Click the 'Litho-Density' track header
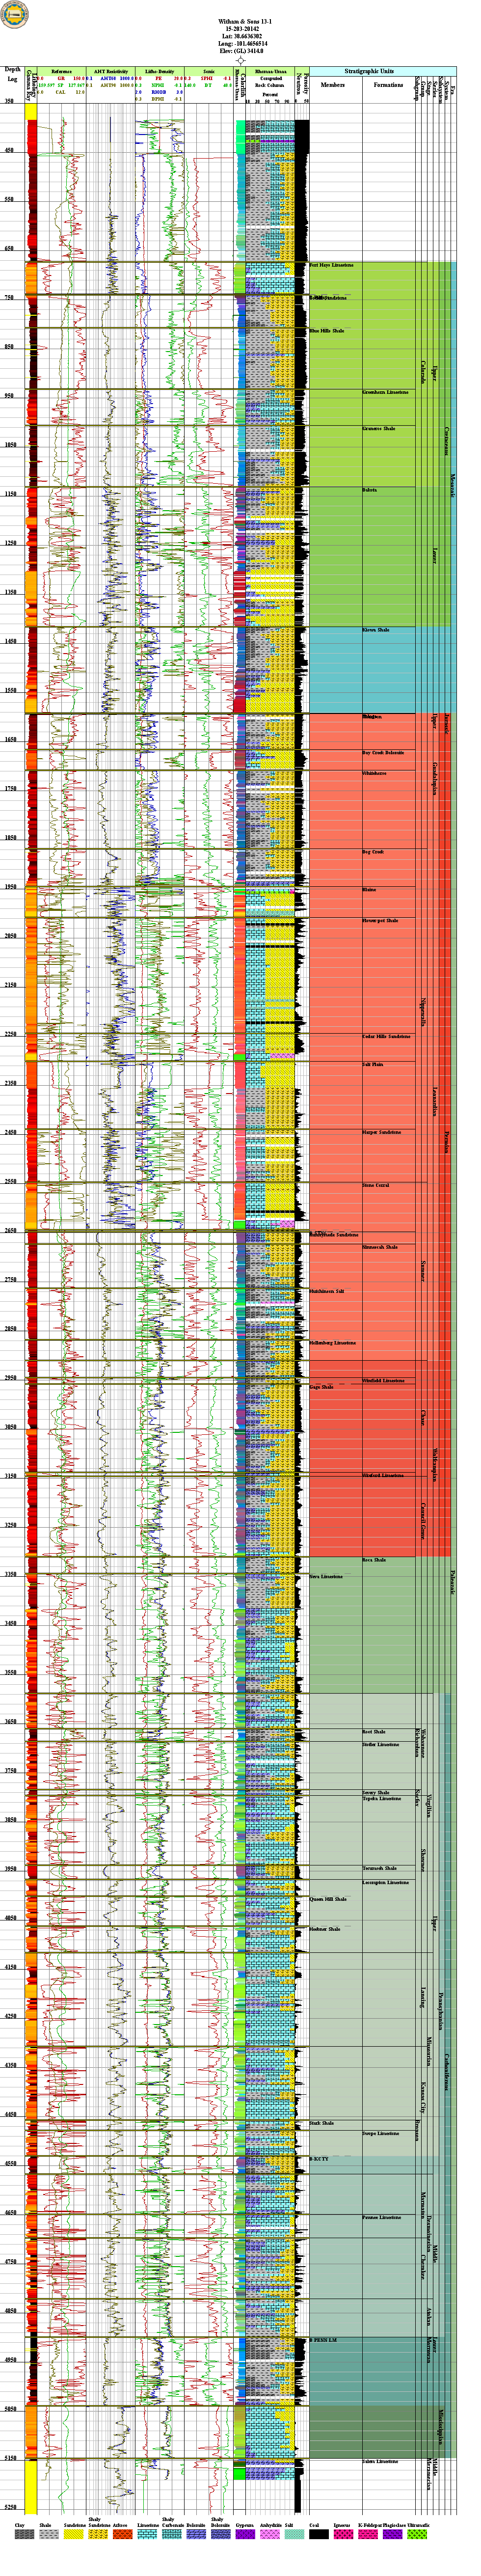 (x=159, y=72)
